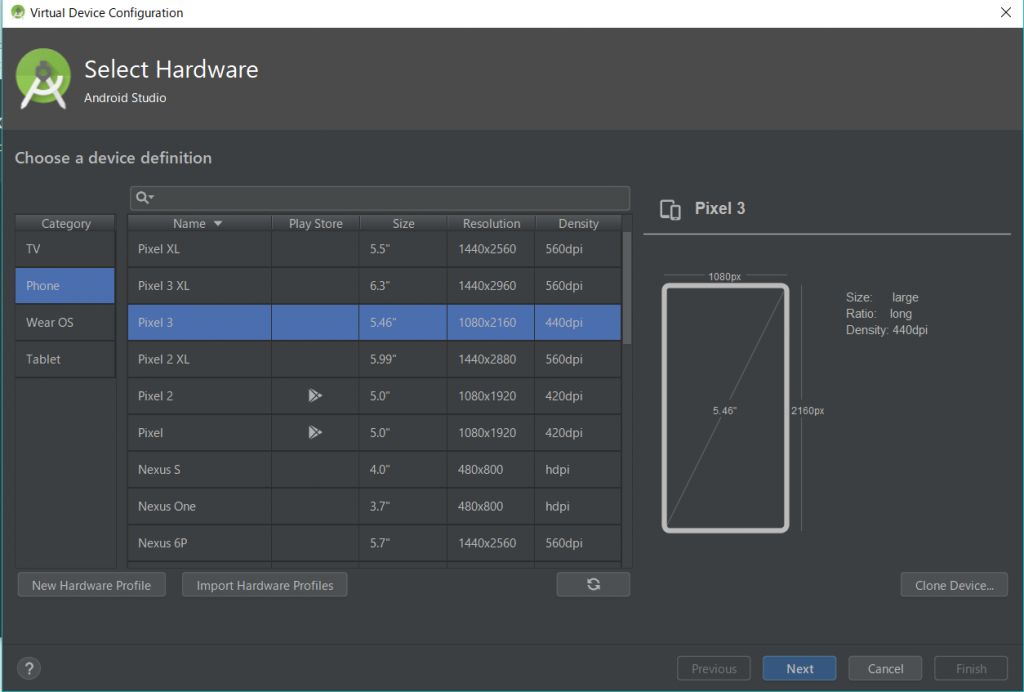Click the refresh device list icon button

tap(593, 585)
